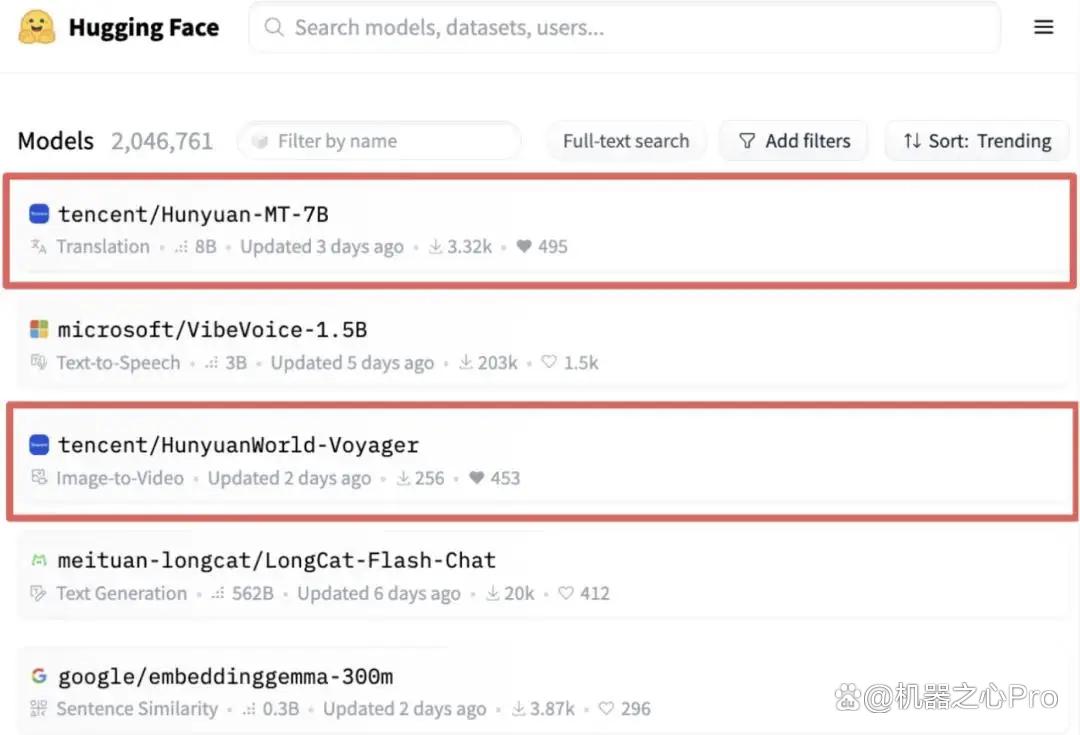Click the Google logo beside embeddinggemma-300m
This screenshot has height=735, width=1080.
tap(39, 676)
